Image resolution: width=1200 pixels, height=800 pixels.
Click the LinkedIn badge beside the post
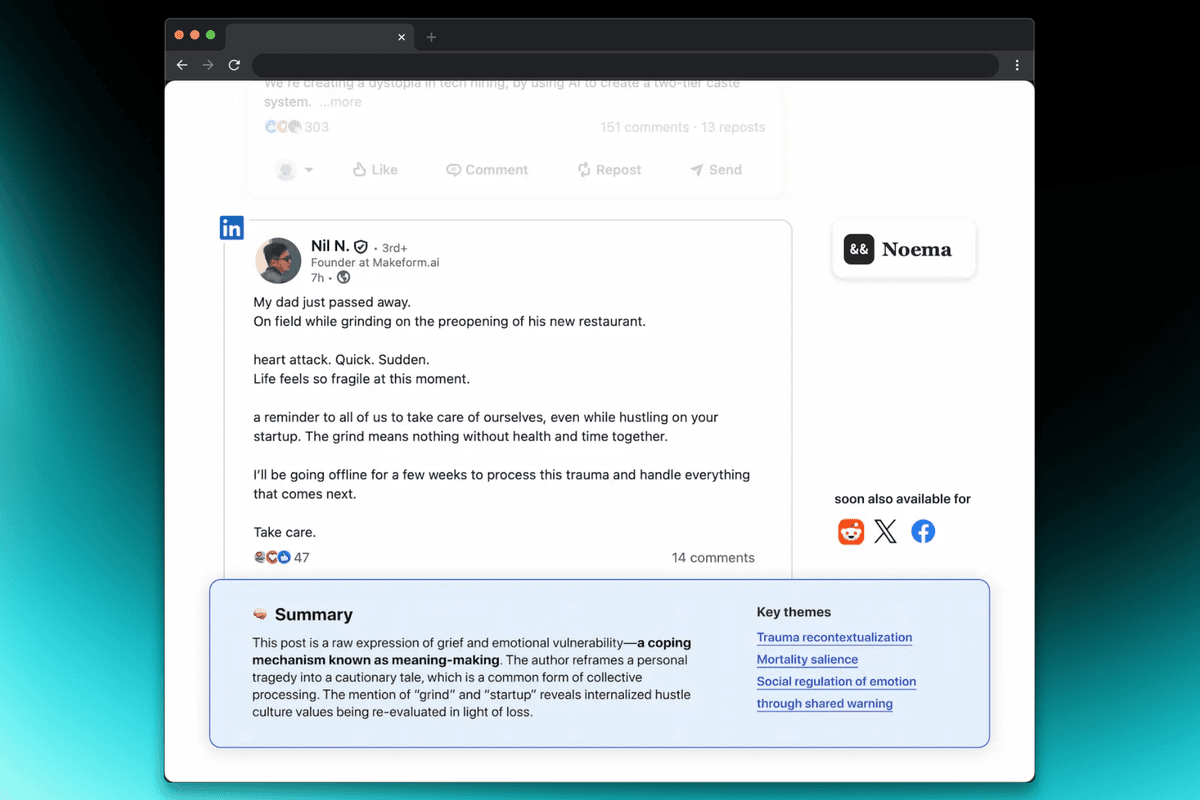[x=231, y=227]
